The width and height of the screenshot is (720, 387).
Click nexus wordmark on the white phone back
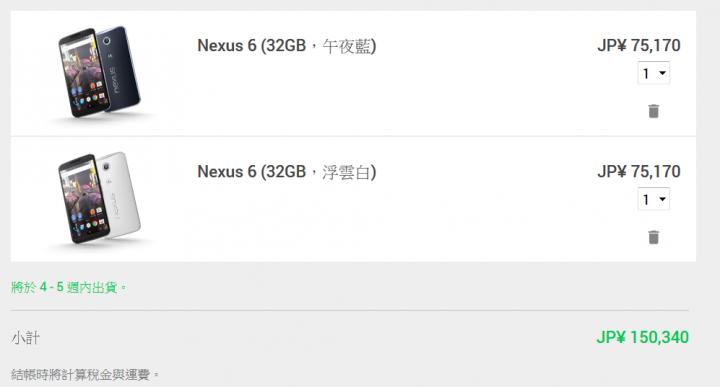point(114,207)
